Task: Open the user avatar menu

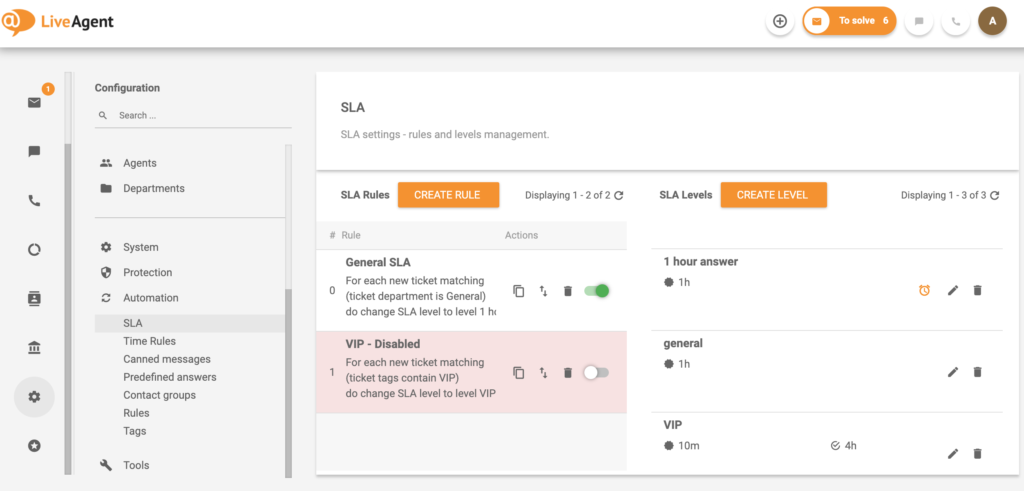Action: 992,21
